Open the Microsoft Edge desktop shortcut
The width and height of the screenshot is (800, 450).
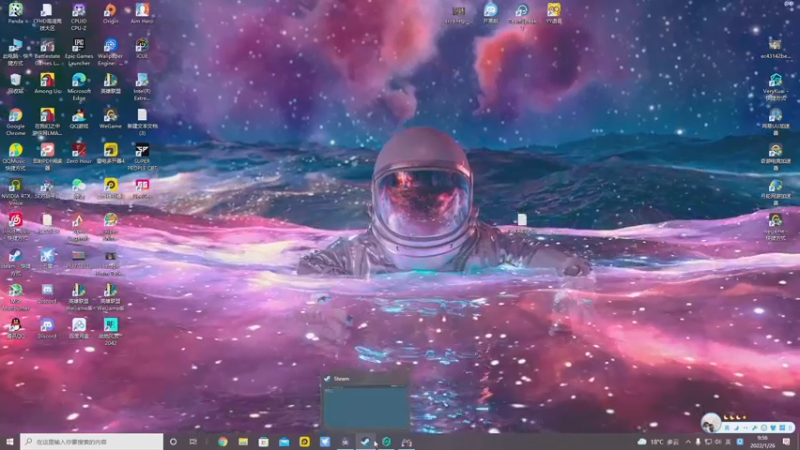pos(79,87)
